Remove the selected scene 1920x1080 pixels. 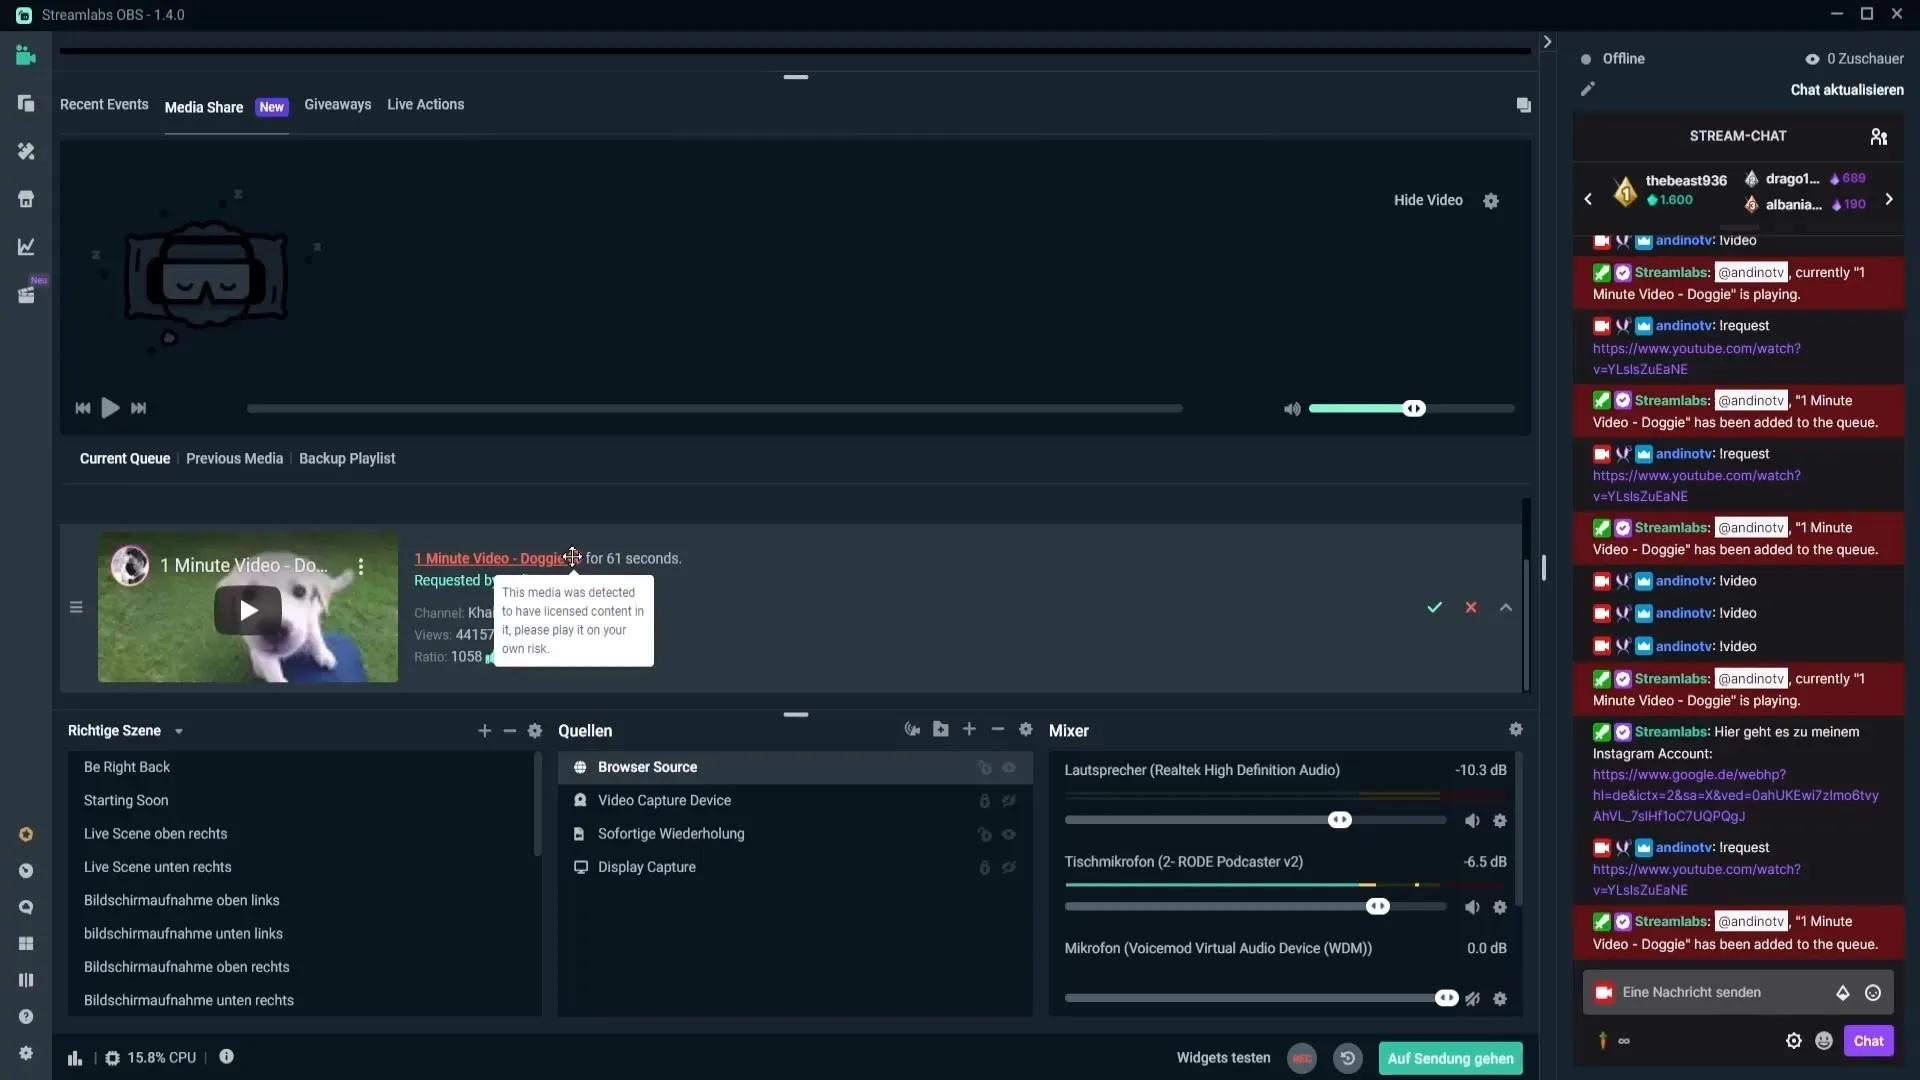pyautogui.click(x=510, y=731)
